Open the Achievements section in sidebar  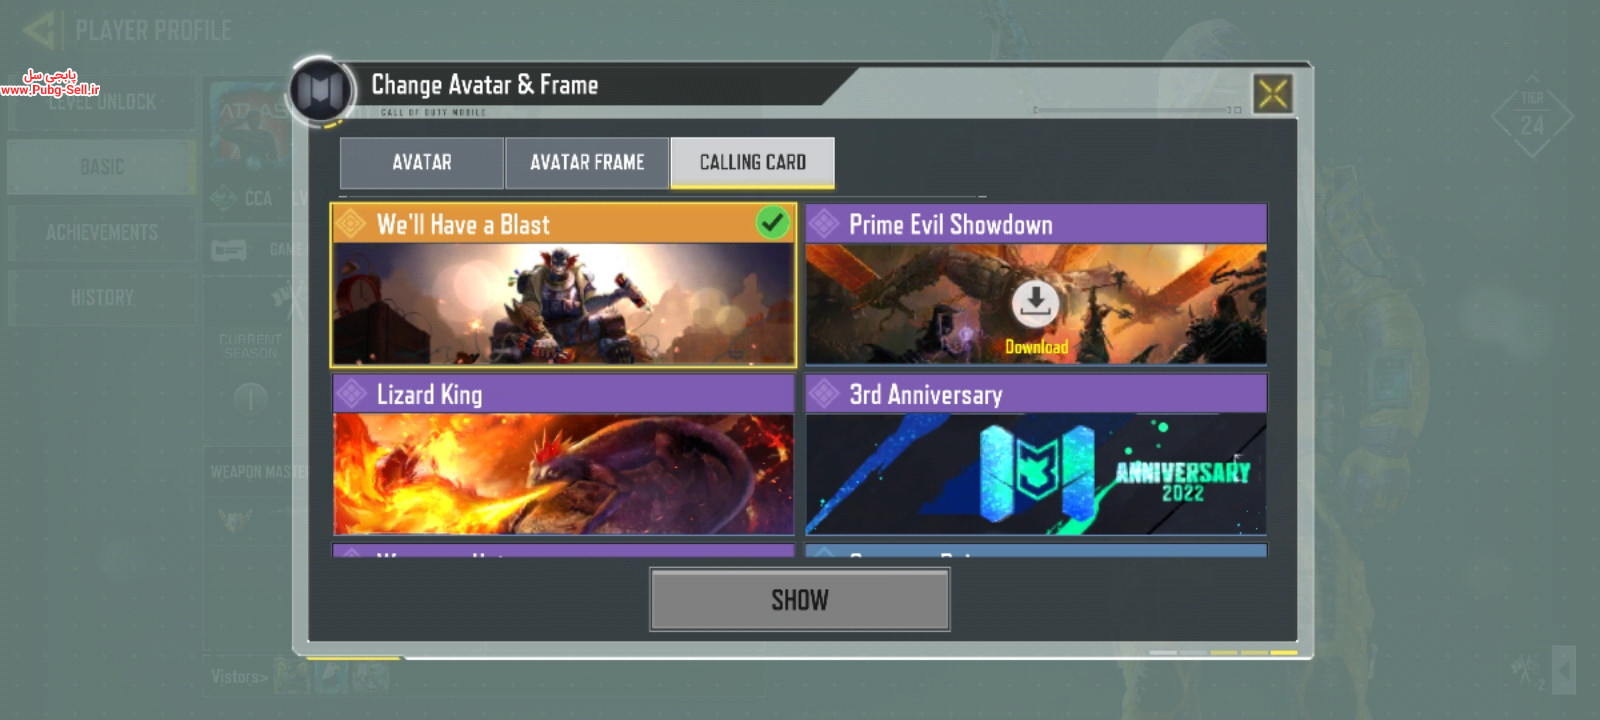pyautogui.click(x=102, y=232)
